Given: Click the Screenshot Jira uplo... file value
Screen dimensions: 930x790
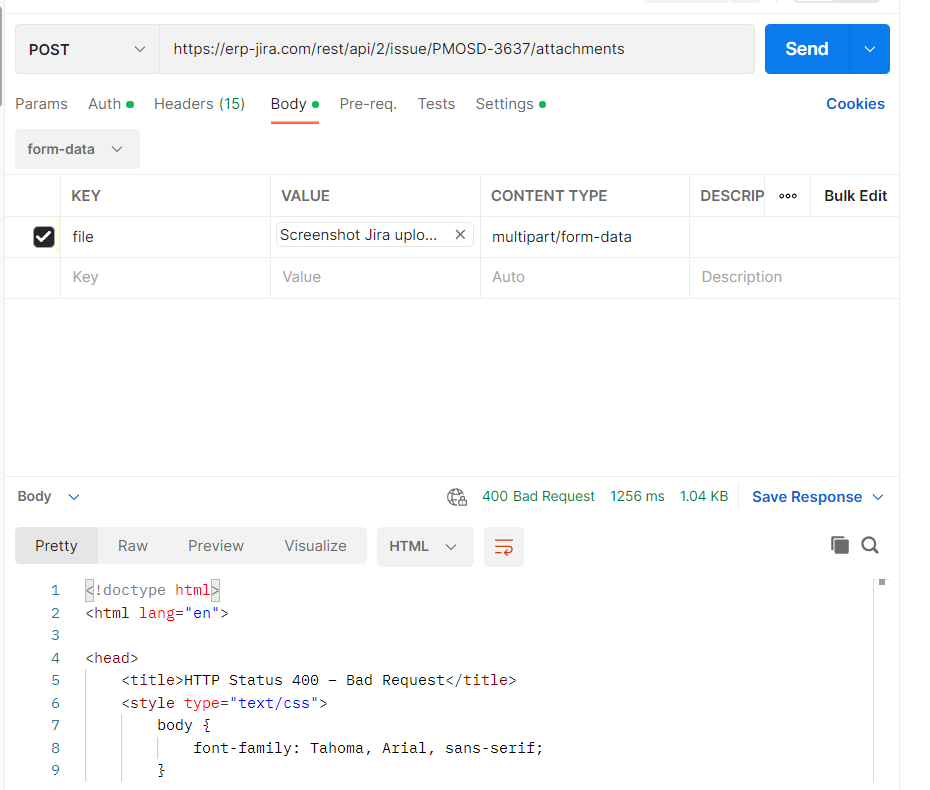Looking at the screenshot, I should point(358,235).
